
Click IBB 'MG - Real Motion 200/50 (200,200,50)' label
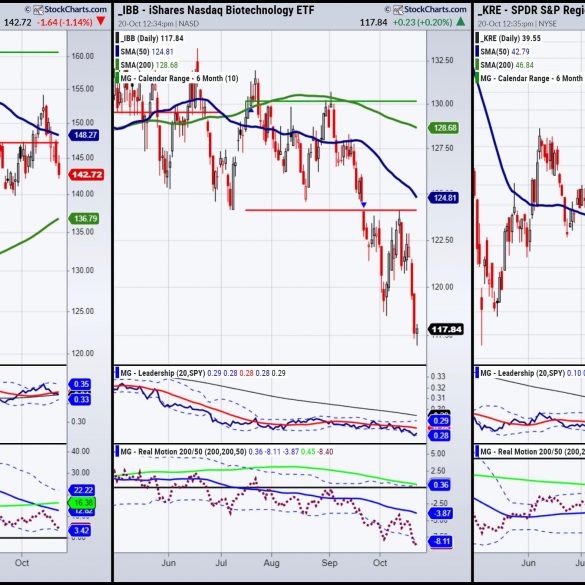(x=183, y=451)
